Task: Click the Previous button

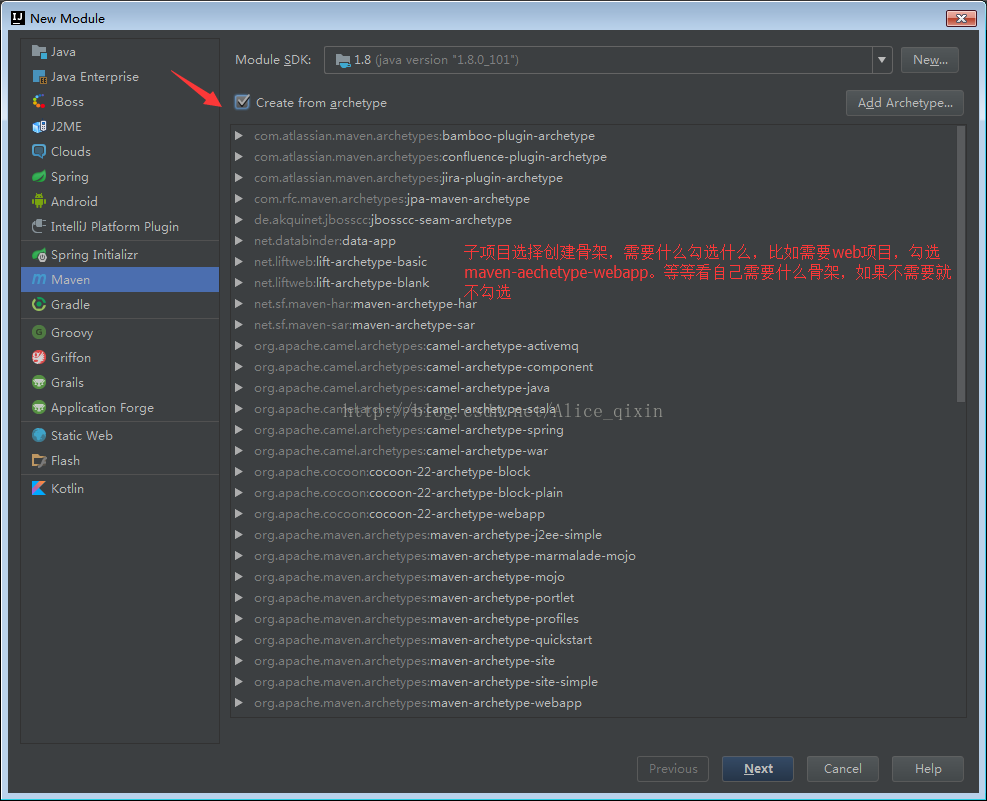Action: [673, 769]
